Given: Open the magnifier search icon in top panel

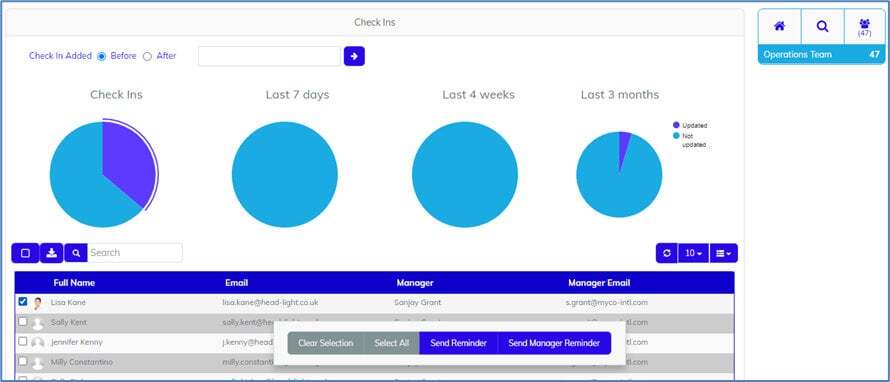Looking at the screenshot, I should pos(822,26).
